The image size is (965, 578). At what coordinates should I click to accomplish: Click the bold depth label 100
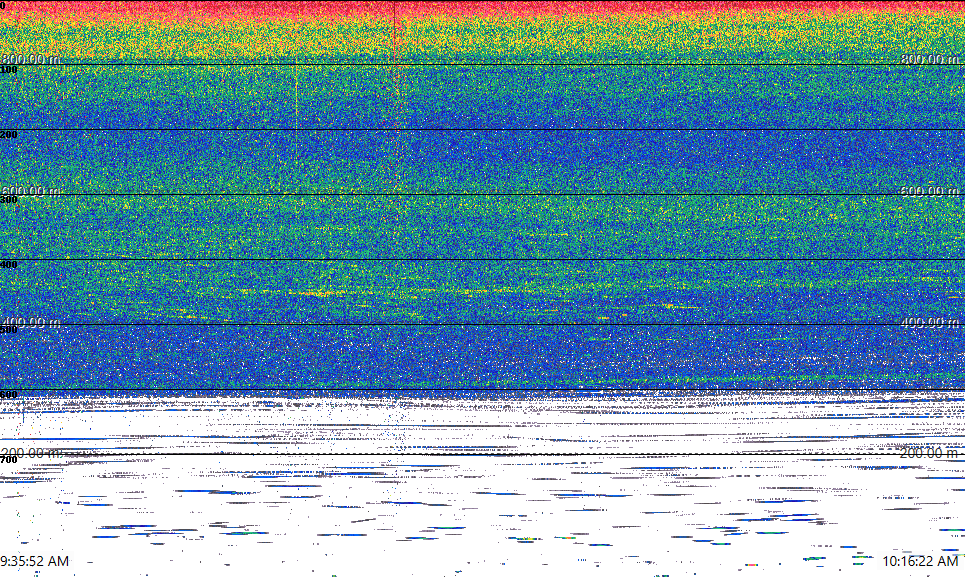9,70
